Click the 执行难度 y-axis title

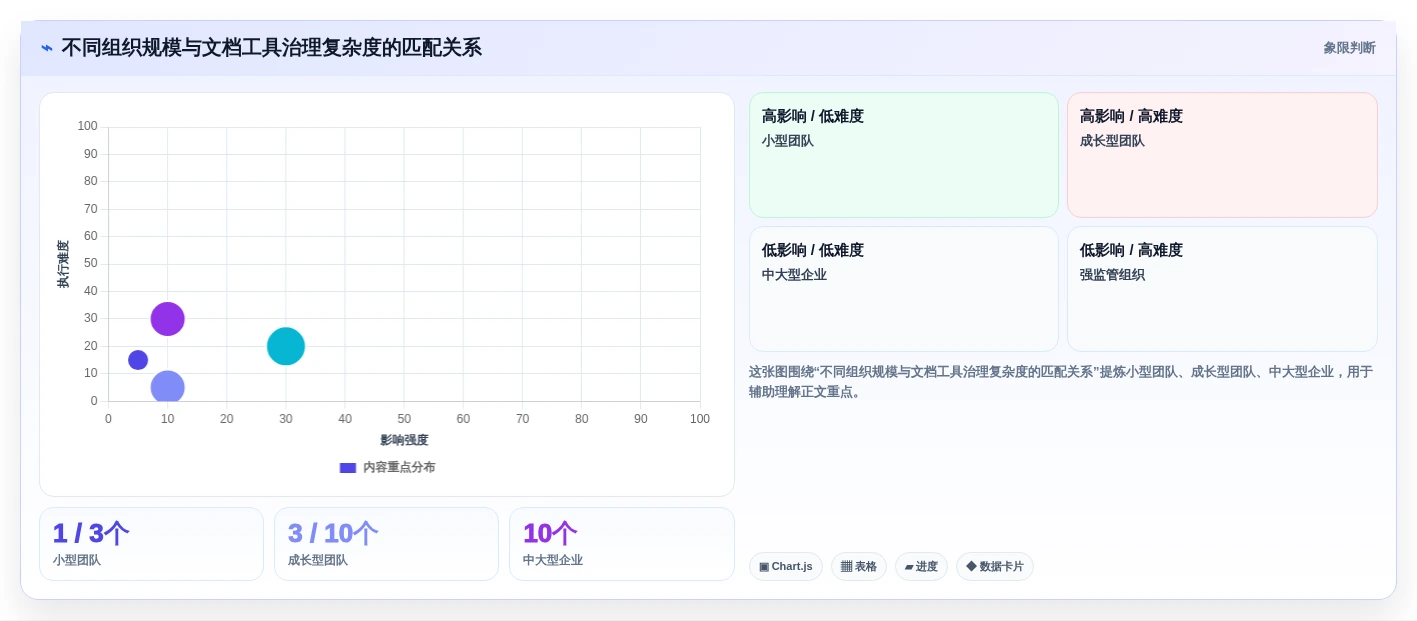(x=63, y=264)
